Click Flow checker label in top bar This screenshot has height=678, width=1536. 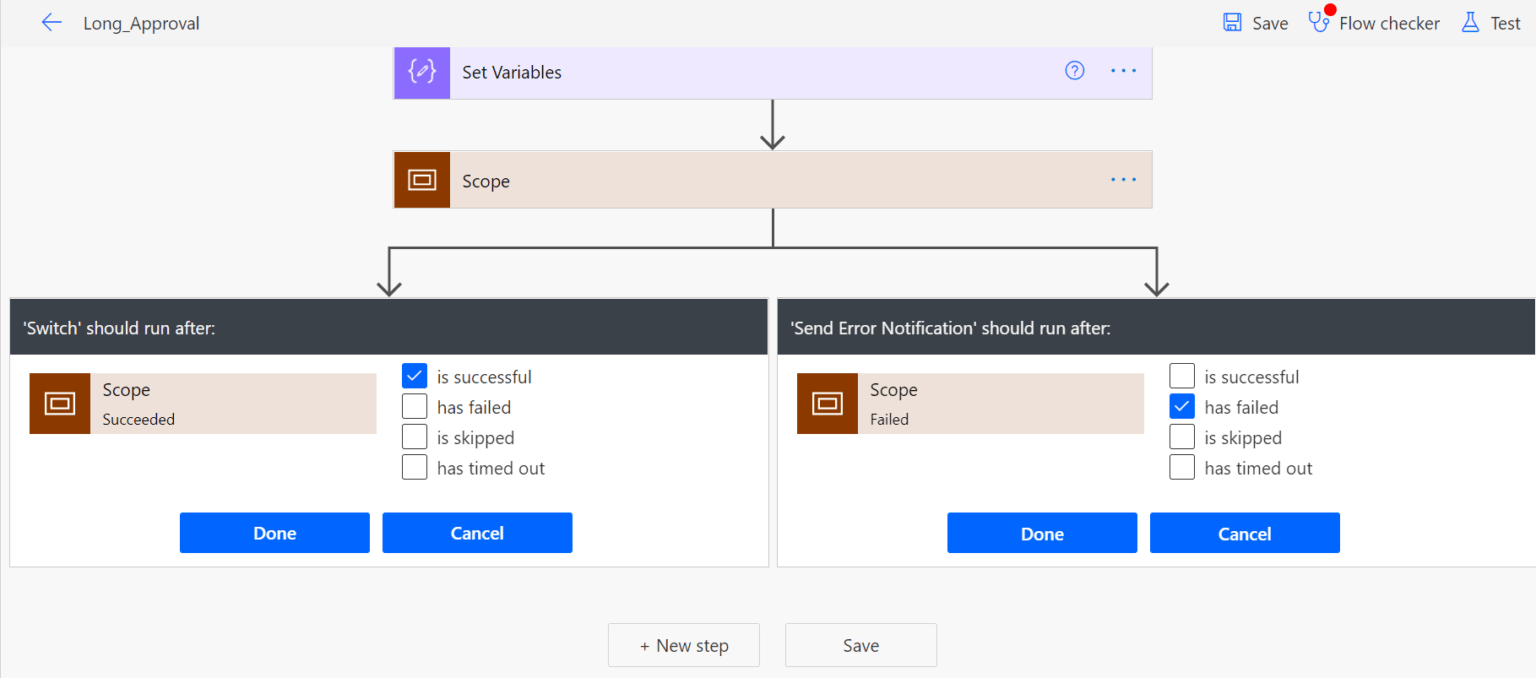click(1389, 24)
